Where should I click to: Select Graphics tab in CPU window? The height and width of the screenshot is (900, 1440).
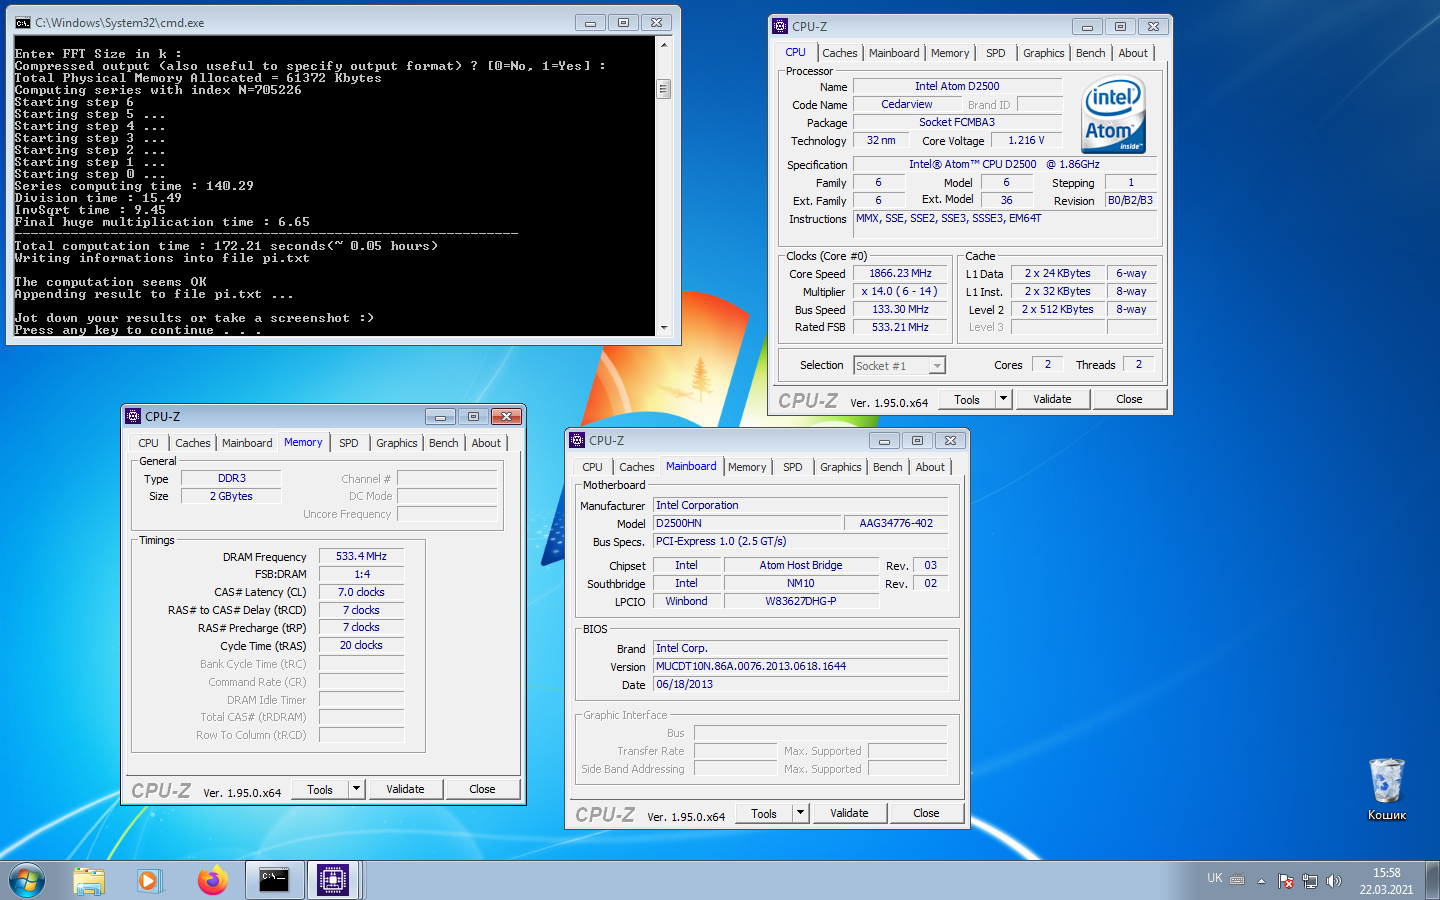[1043, 53]
